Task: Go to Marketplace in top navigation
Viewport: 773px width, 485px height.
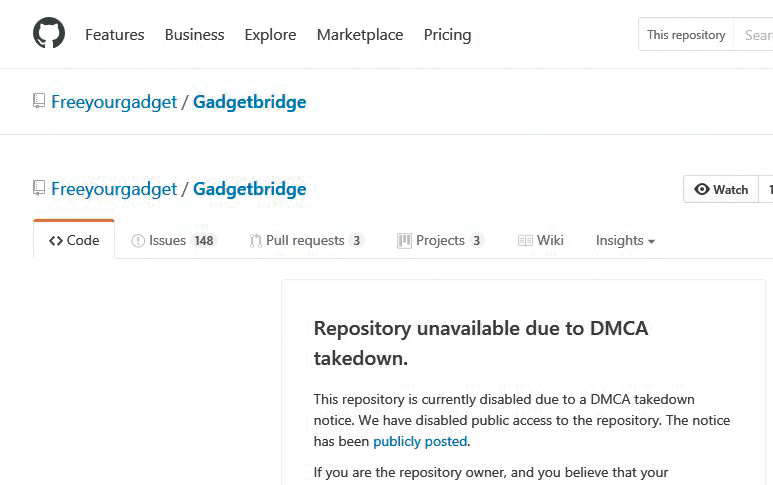Action: [360, 35]
